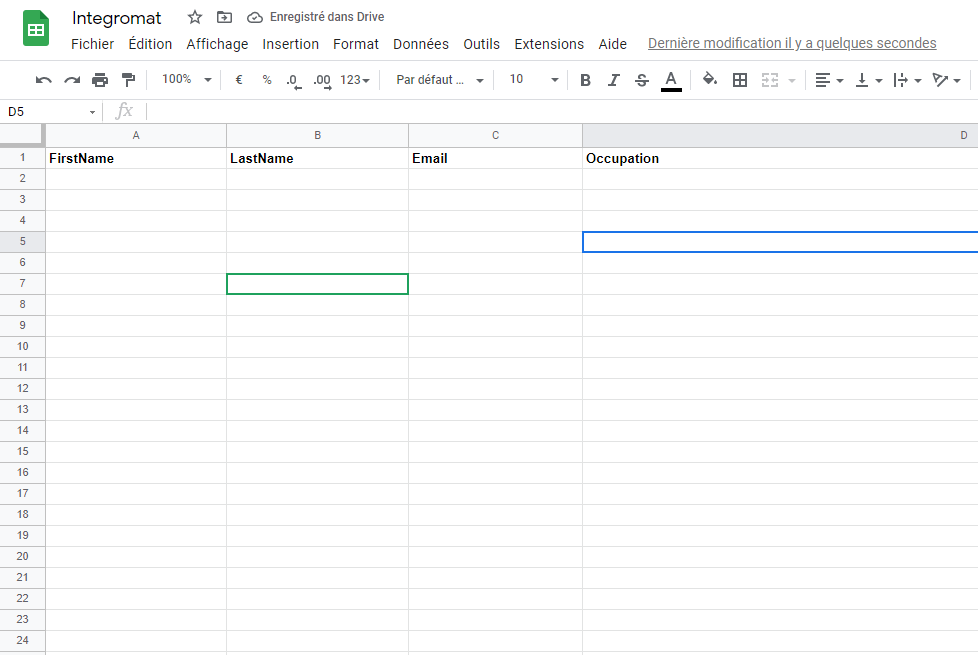Toggle strikethrough formatting
Viewport: 978px width, 655px height.
642,80
